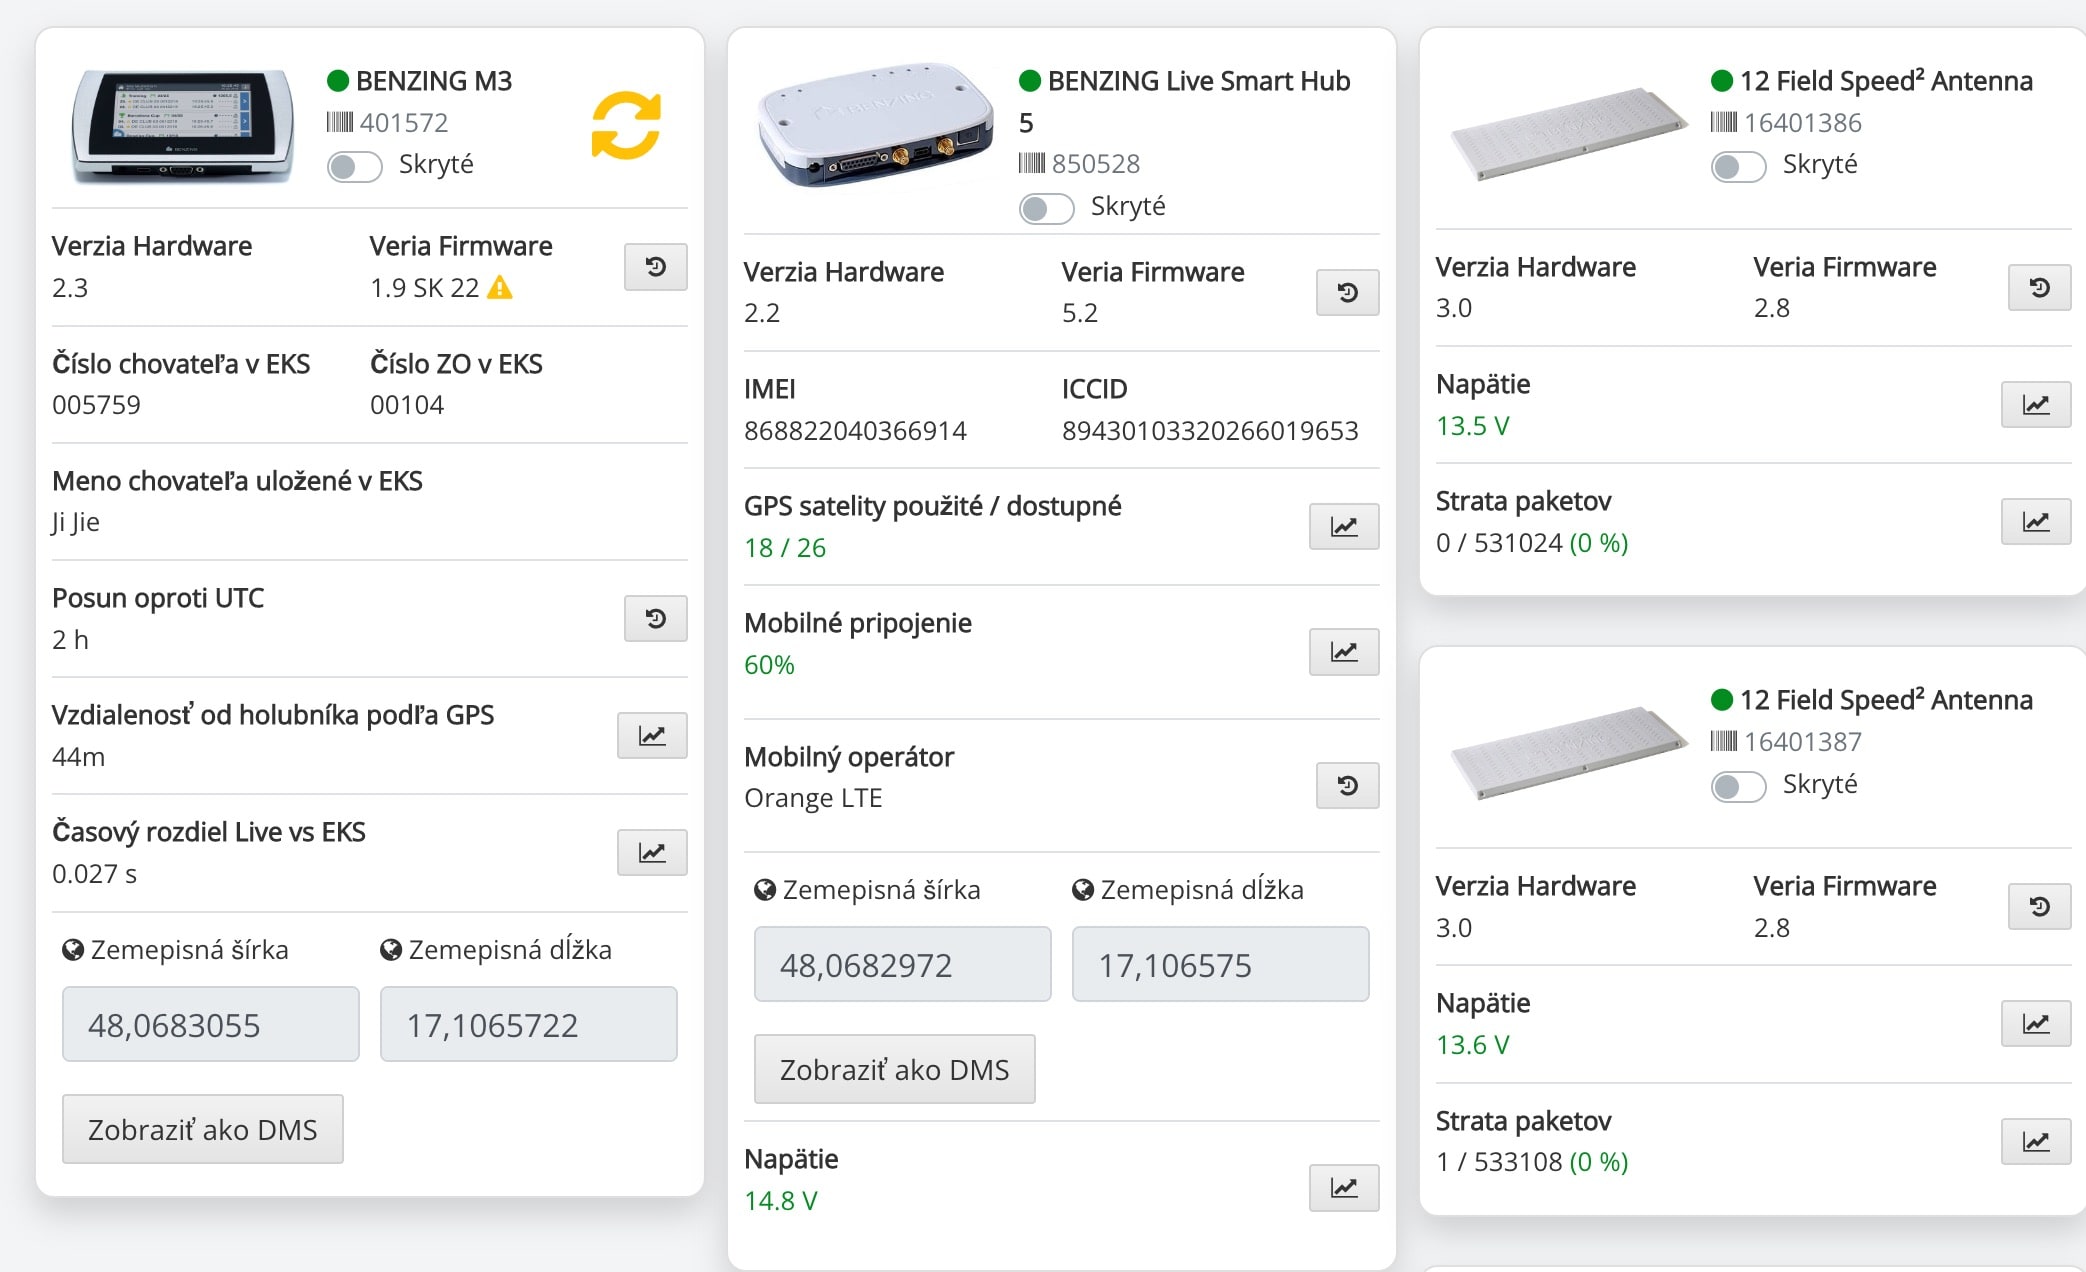Image resolution: width=2086 pixels, height=1272 pixels.
Task: Select the ICCID value 89430103320266019653
Action: [1210, 431]
